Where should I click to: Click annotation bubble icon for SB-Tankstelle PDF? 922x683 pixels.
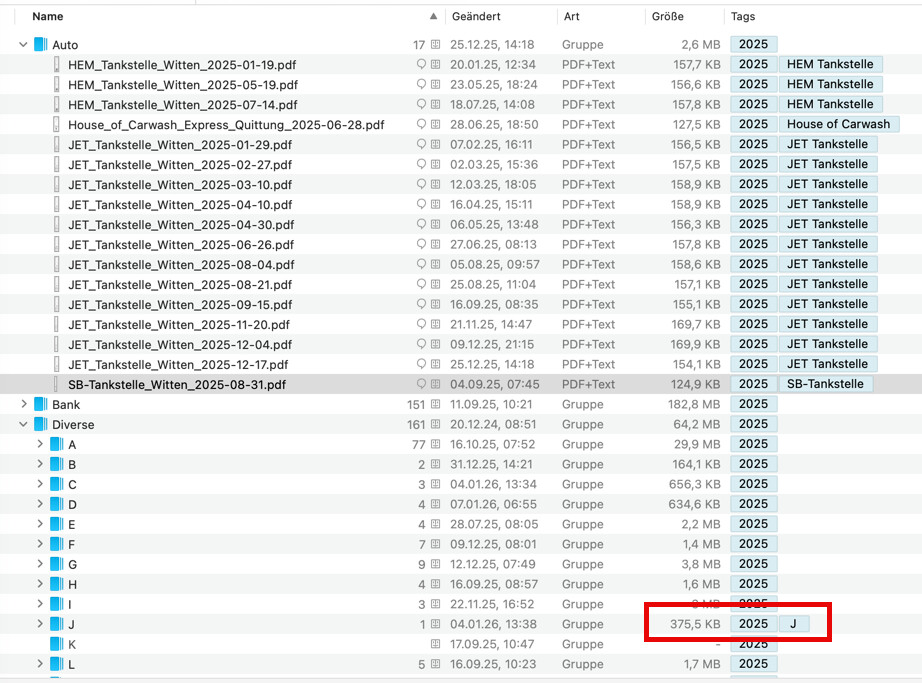point(421,385)
